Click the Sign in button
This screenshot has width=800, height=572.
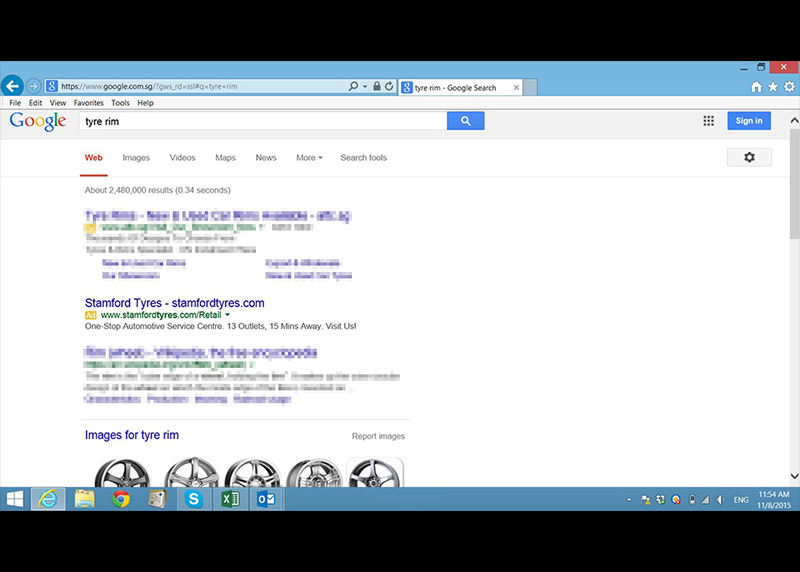749,121
